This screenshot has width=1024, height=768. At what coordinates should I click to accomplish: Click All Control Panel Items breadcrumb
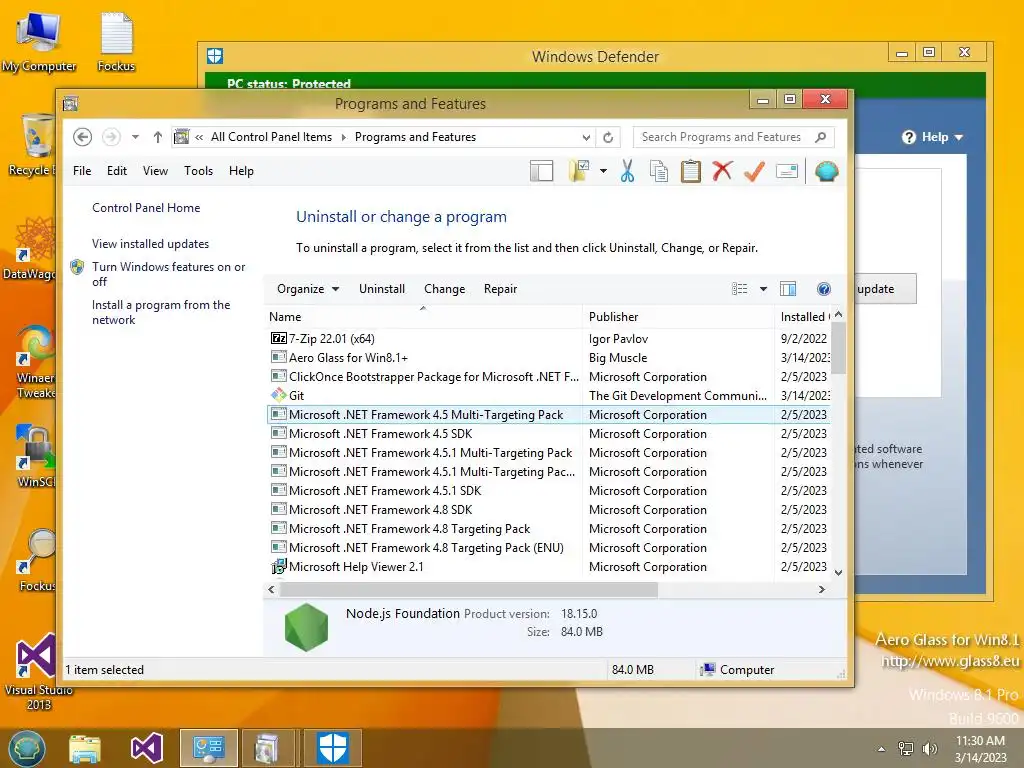[271, 137]
